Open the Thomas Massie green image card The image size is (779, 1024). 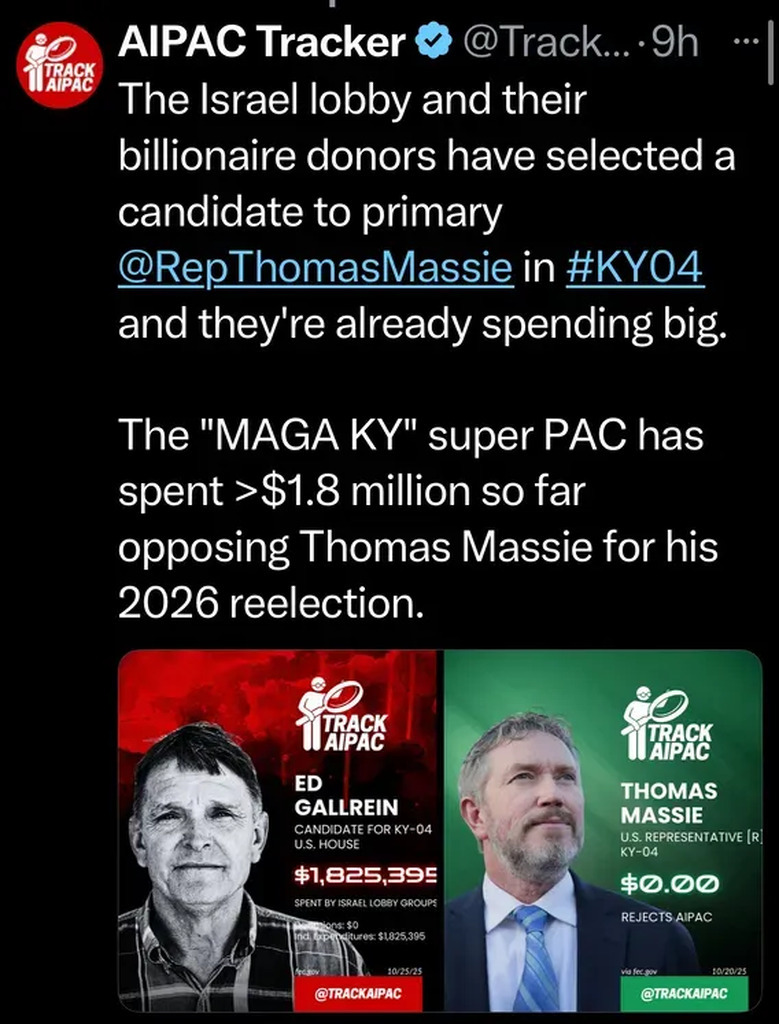[x=602, y=830]
